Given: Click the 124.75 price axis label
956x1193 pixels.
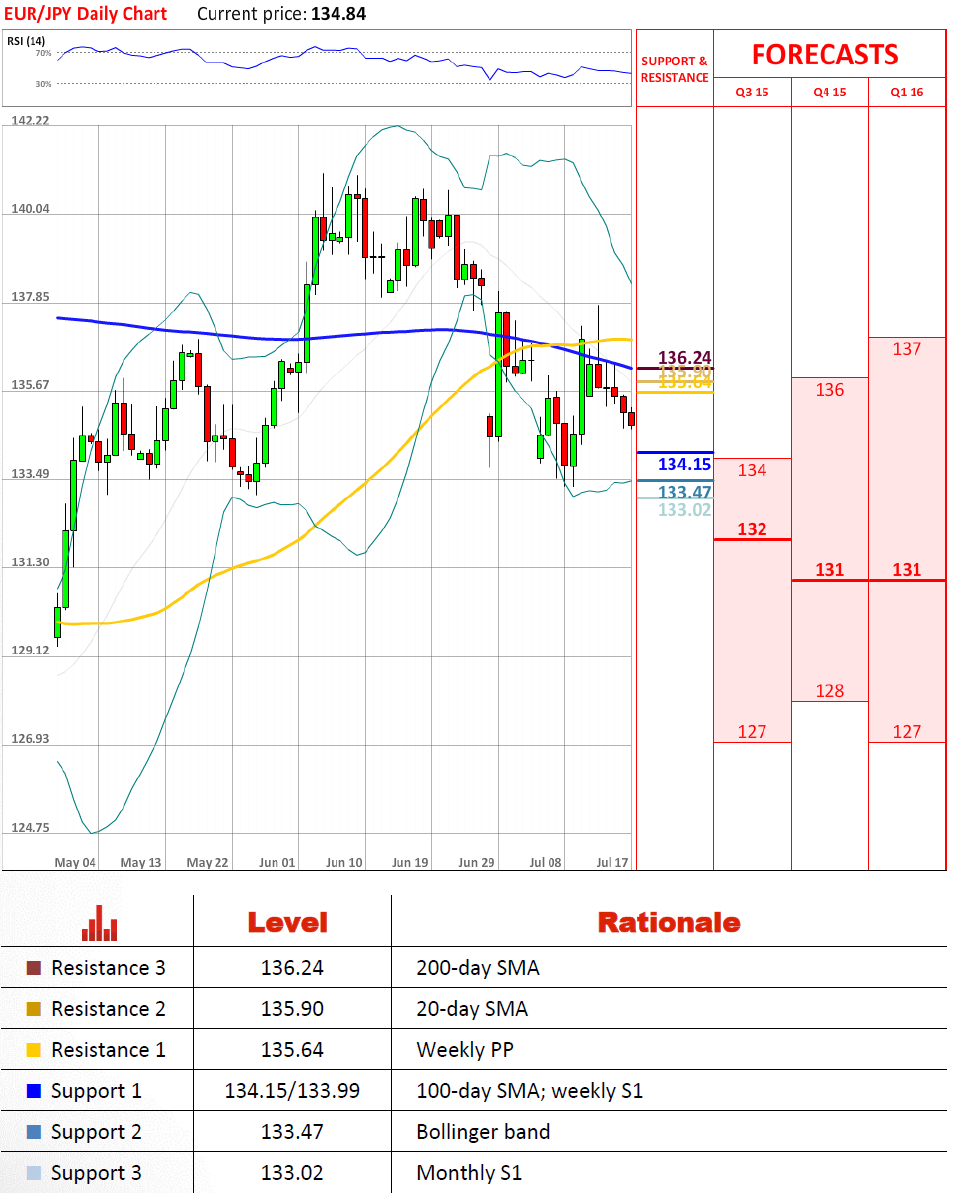Looking at the screenshot, I should coord(30,828).
